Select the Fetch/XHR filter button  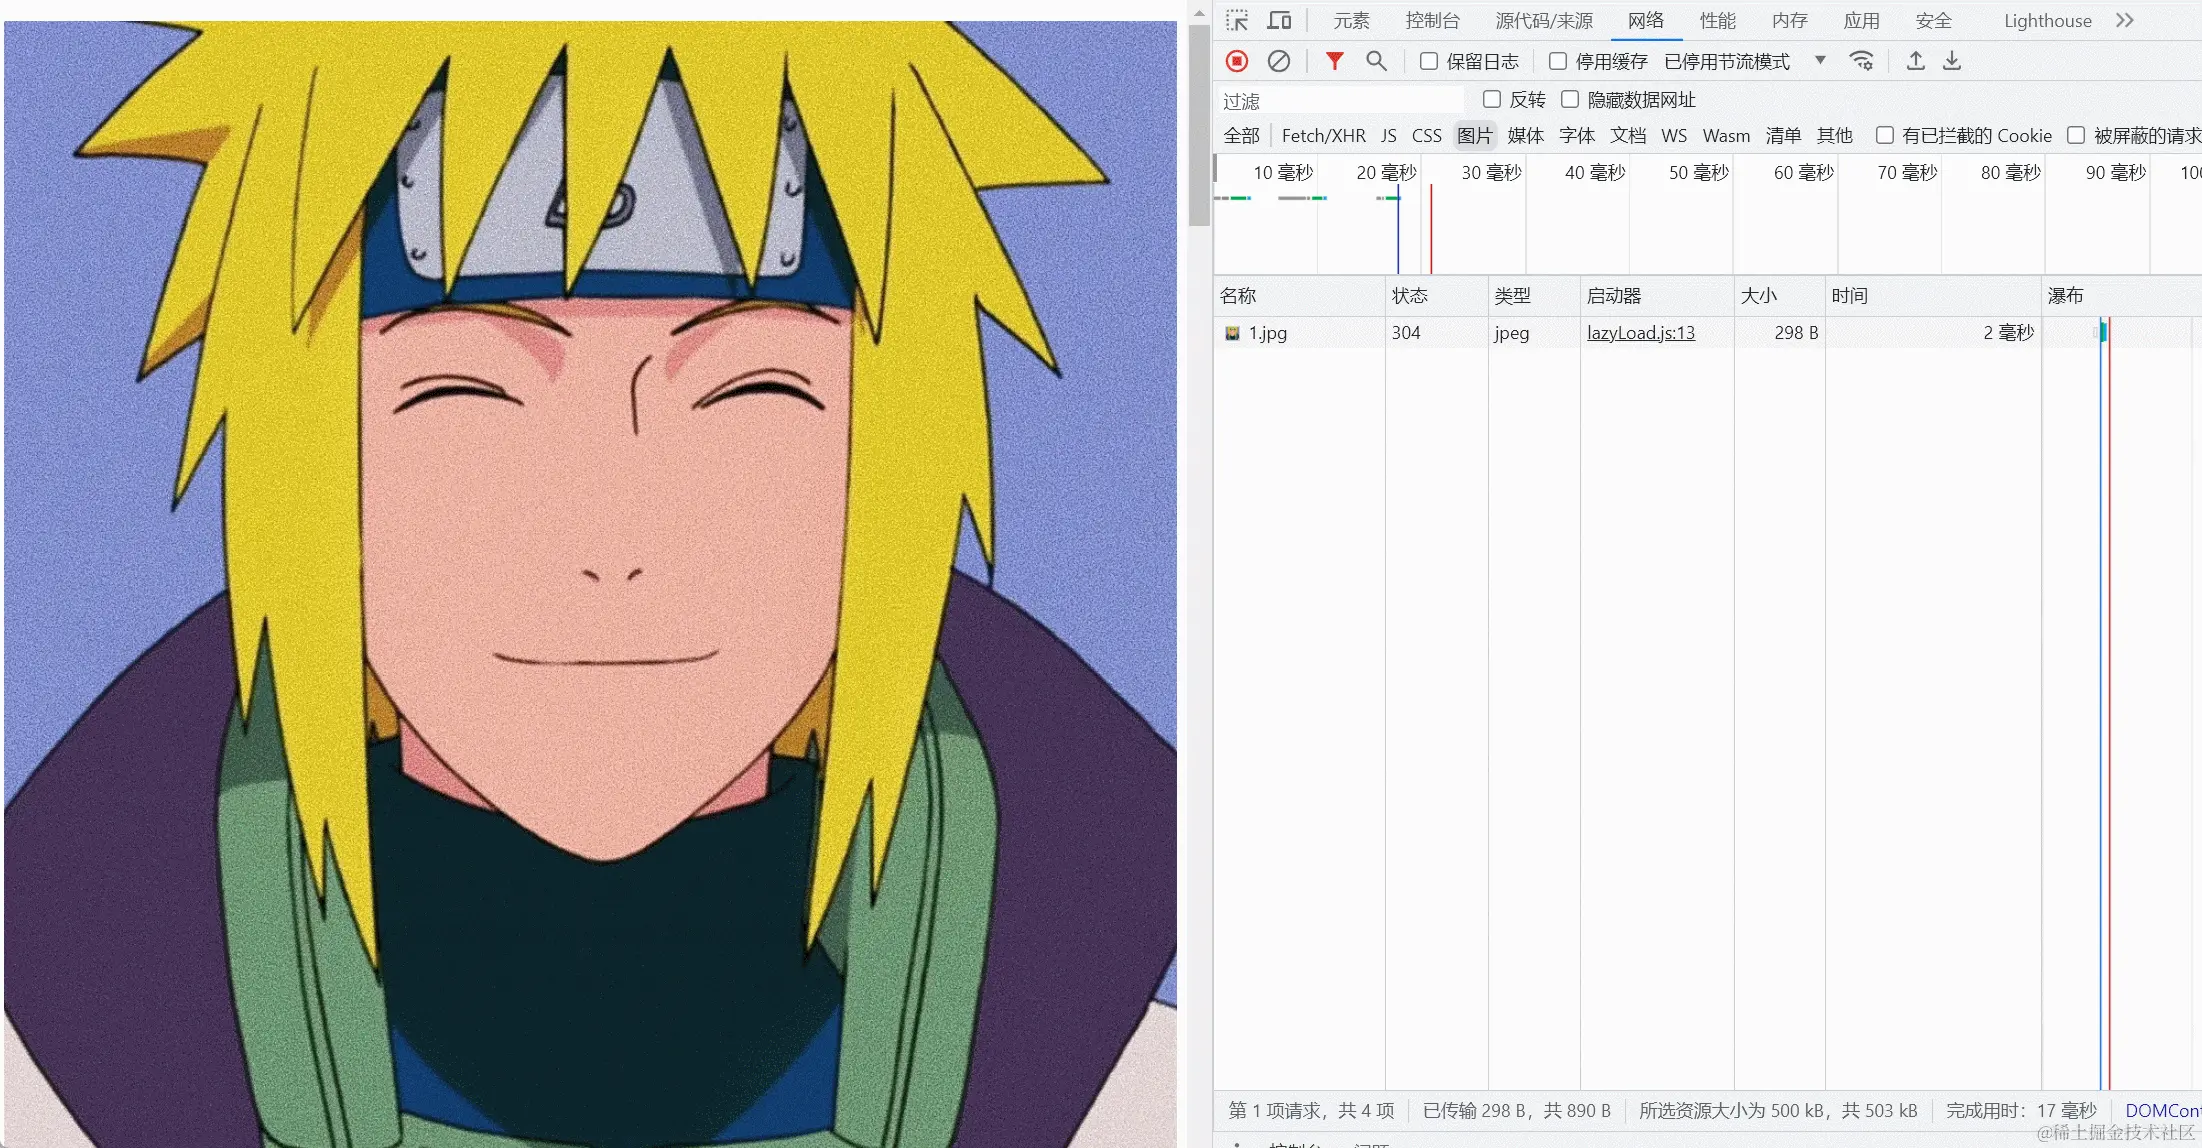coord(1323,136)
